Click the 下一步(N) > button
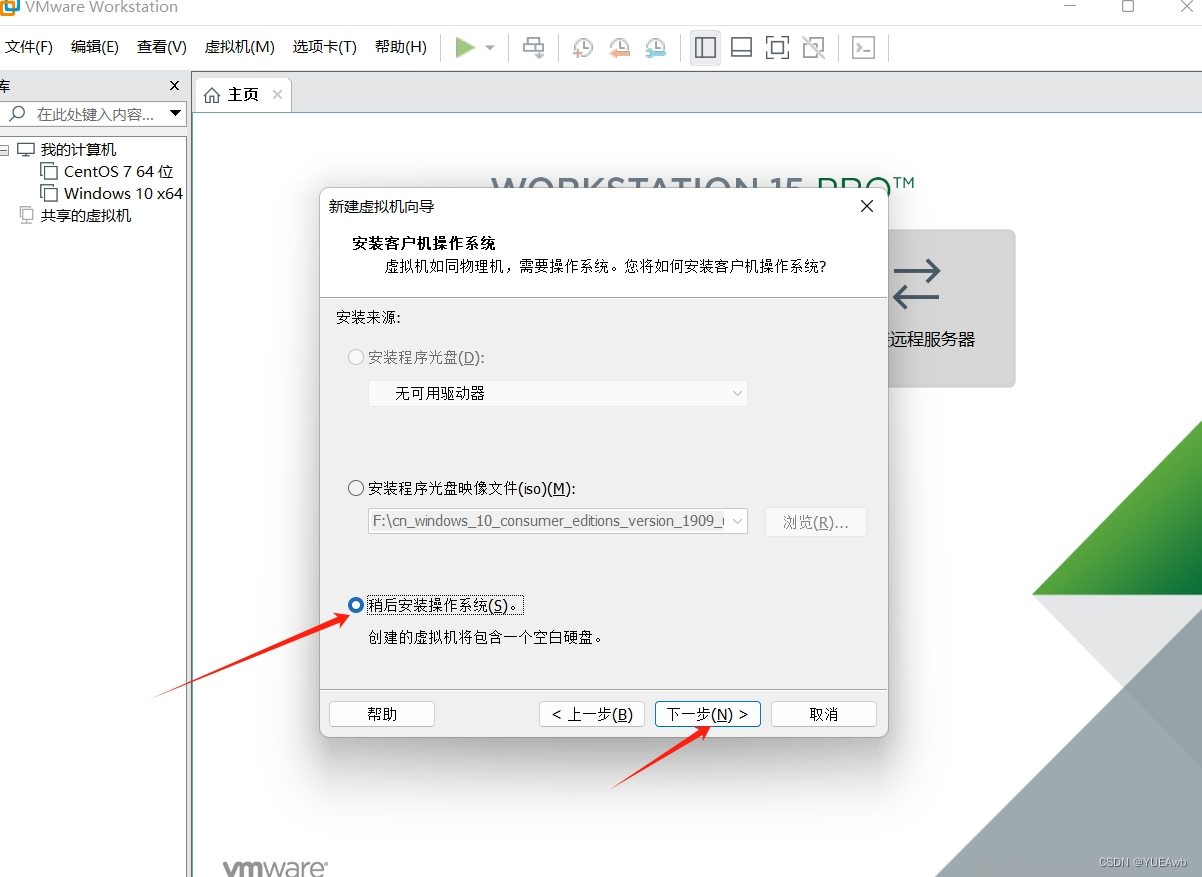This screenshot has height=877, width=1202. tap(708, 714)
